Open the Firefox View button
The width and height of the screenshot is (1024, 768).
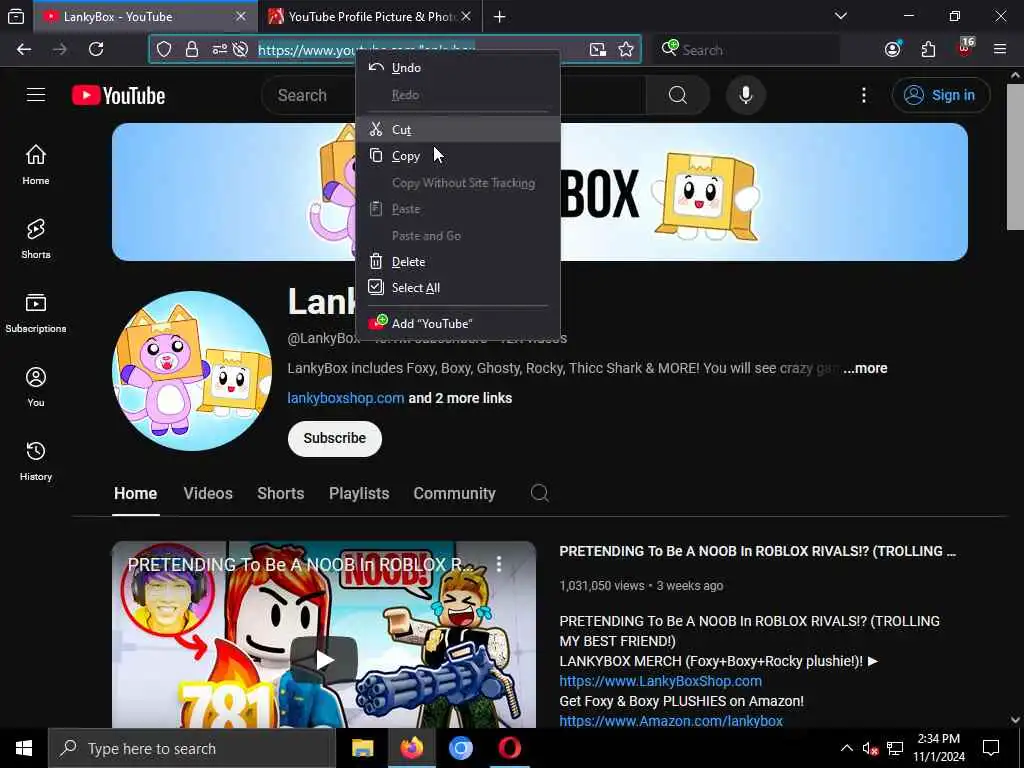coord(16,17)
